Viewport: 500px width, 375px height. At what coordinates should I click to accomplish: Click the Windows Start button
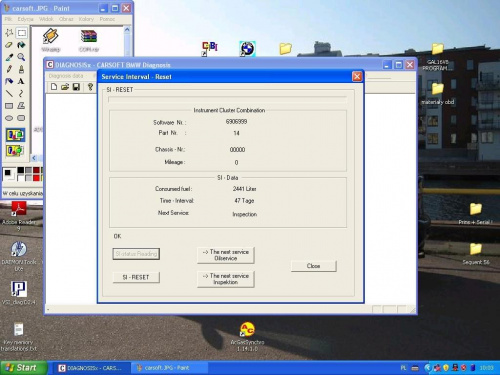pyautogui.click(x=23, y=368)
